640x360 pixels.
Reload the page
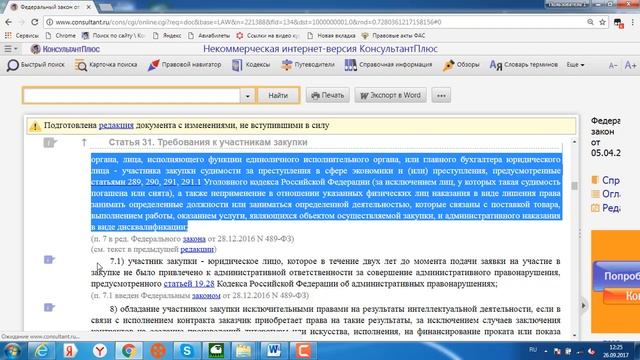pyautogui.click(x=35, y=22)
